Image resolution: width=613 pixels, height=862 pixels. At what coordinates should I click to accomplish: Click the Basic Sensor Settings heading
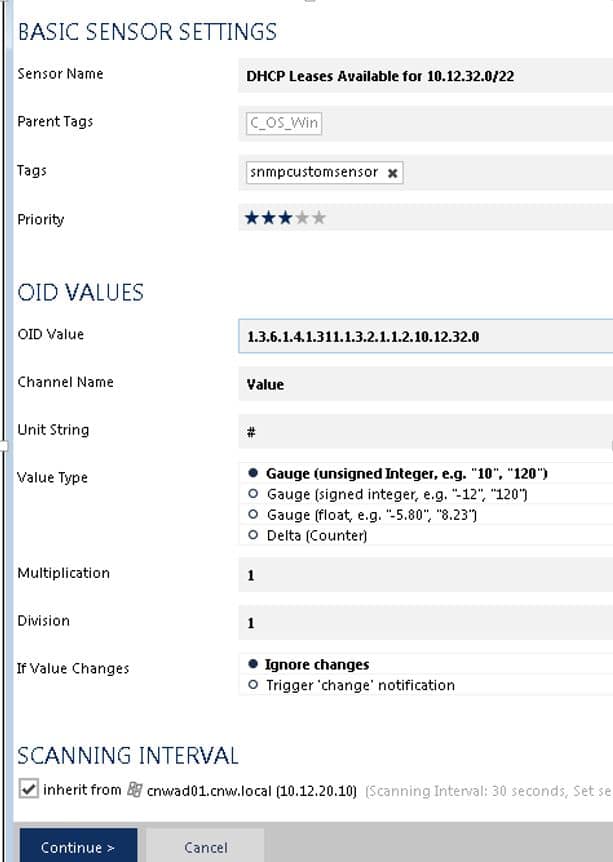click(147, 31)
